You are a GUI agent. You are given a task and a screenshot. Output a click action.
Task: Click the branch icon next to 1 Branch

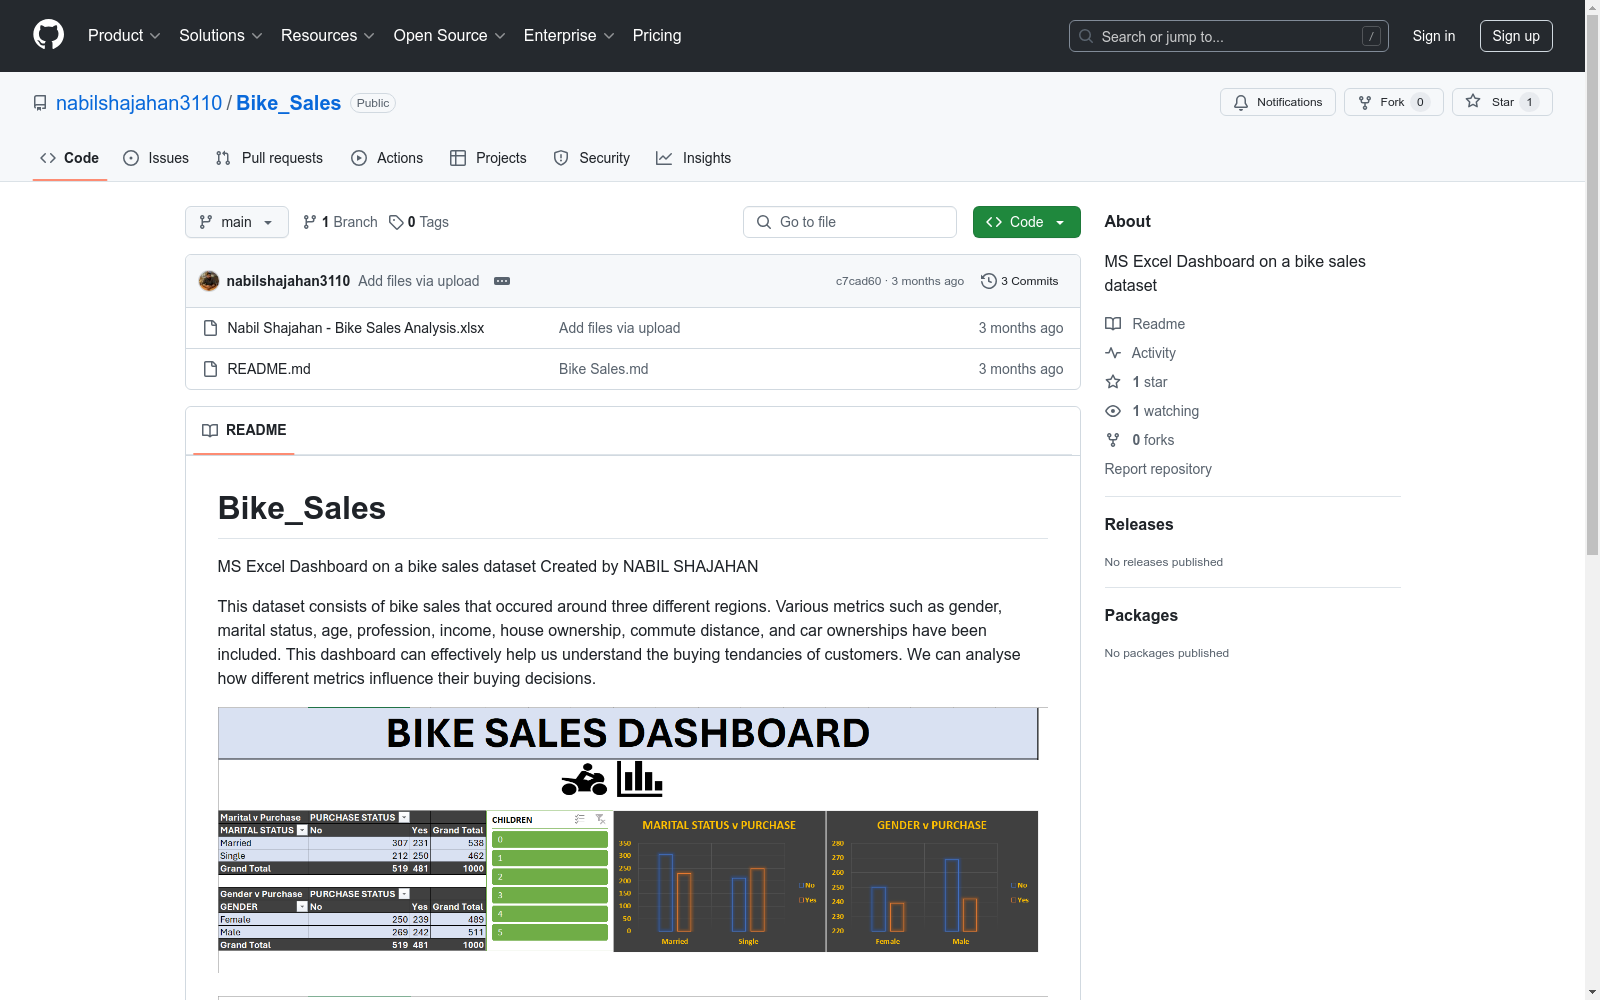pyautogui.click(x=310, y=222)
